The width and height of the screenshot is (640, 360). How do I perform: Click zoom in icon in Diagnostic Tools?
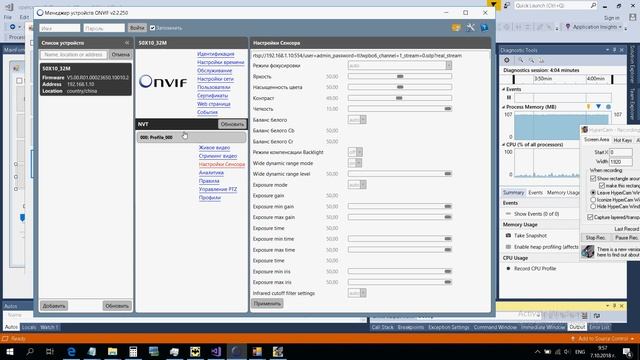pyautogui.click(x=521, y=60)
